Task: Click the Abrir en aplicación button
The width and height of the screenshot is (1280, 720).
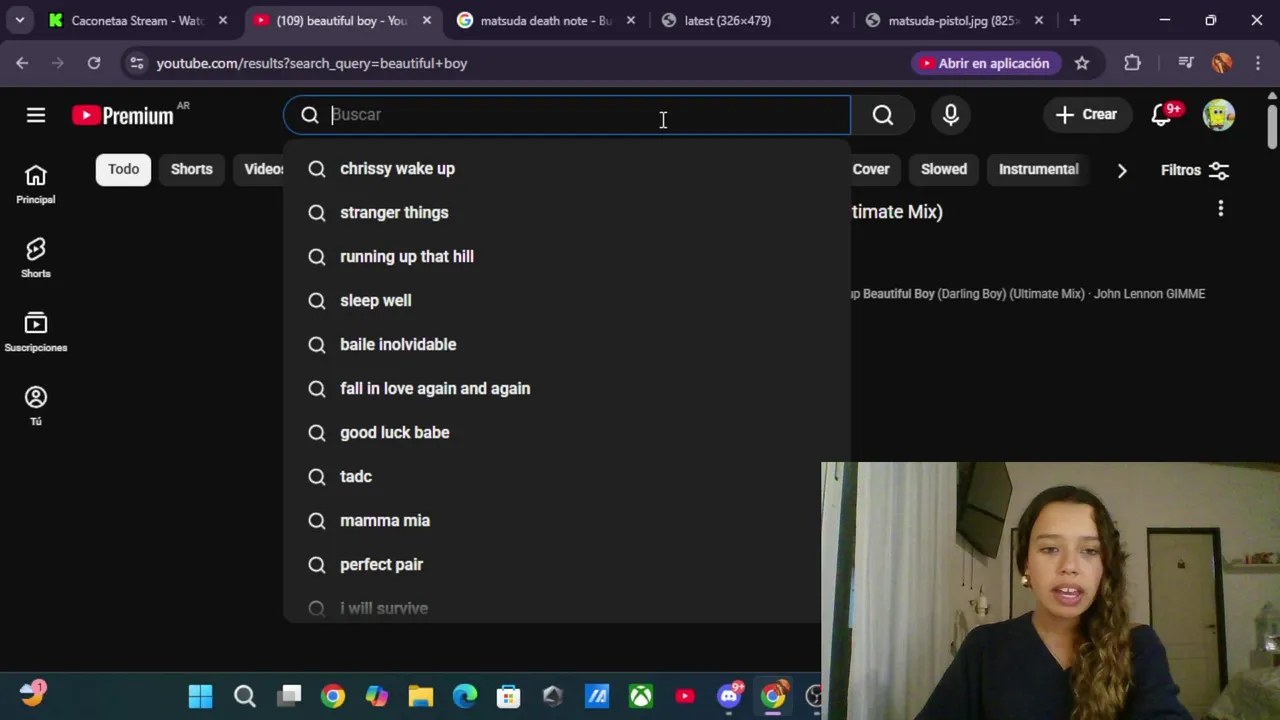Action: click(985, 63)
